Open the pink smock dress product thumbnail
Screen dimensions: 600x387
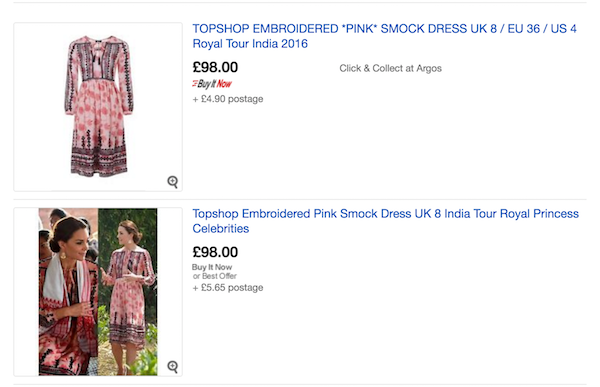98,107
